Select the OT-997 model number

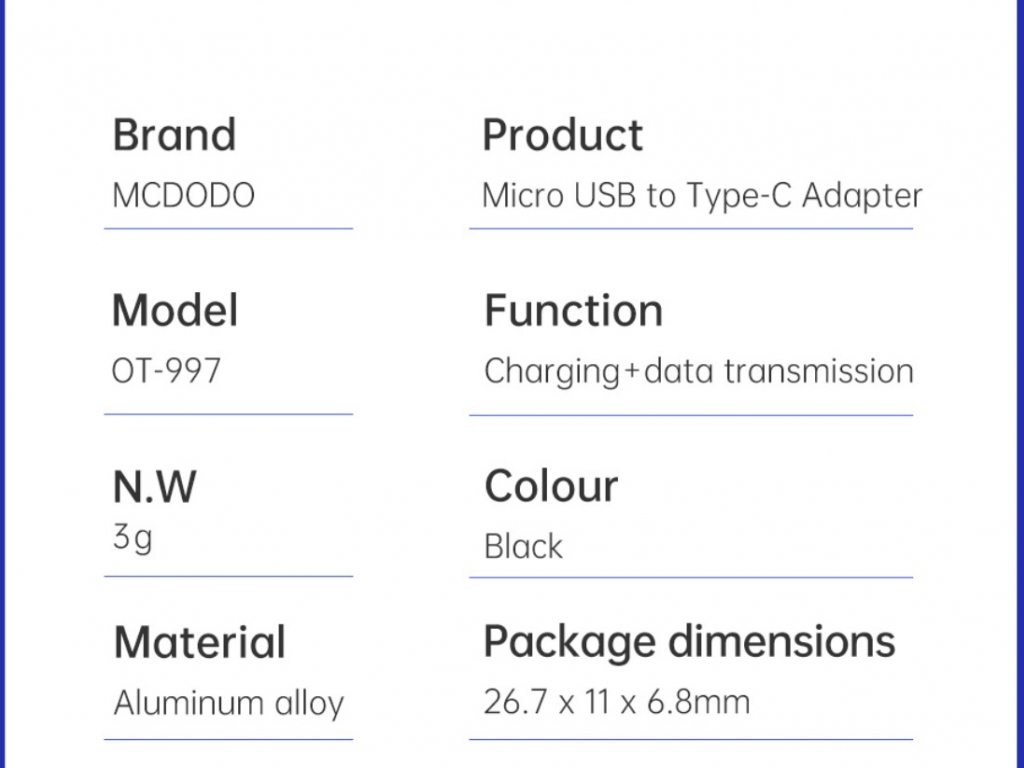click(x=167, y=371)
